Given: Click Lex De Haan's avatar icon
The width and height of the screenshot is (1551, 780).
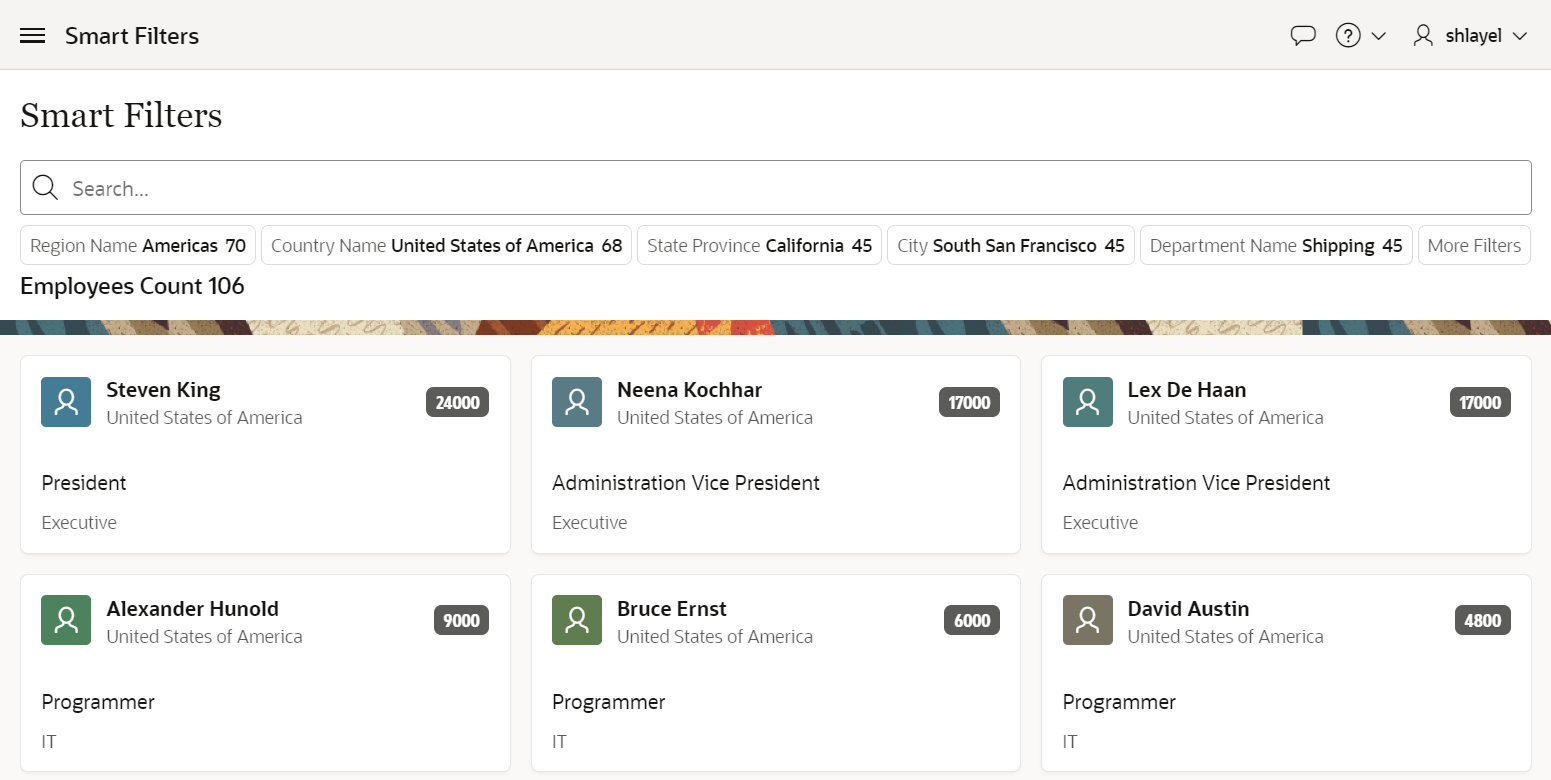Looking at the screenshot, I should pos(1087,402).
